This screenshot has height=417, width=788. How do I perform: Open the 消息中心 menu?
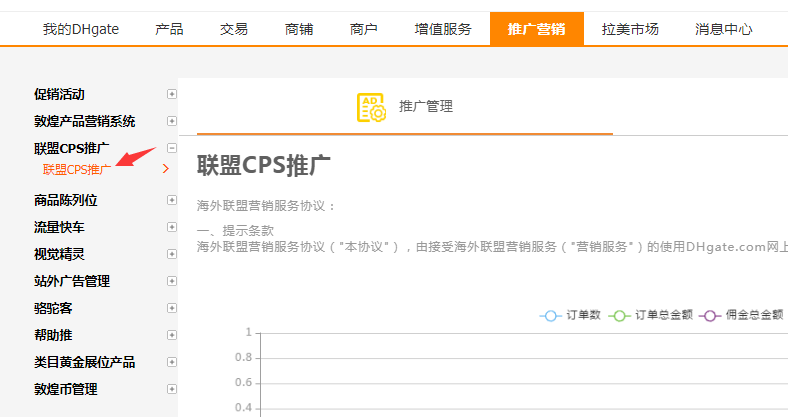coord(724,29)
